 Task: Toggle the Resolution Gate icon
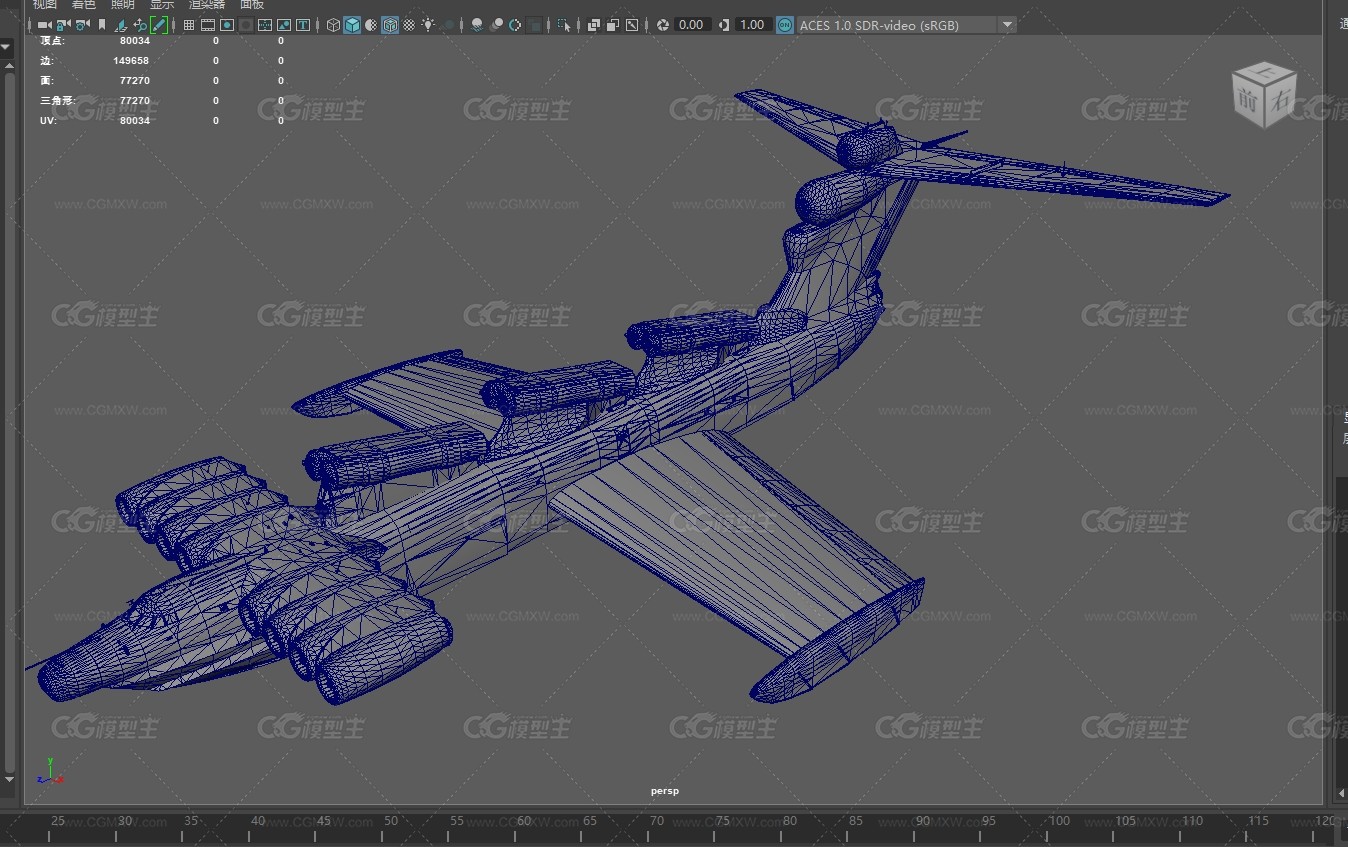coord(227,25)
